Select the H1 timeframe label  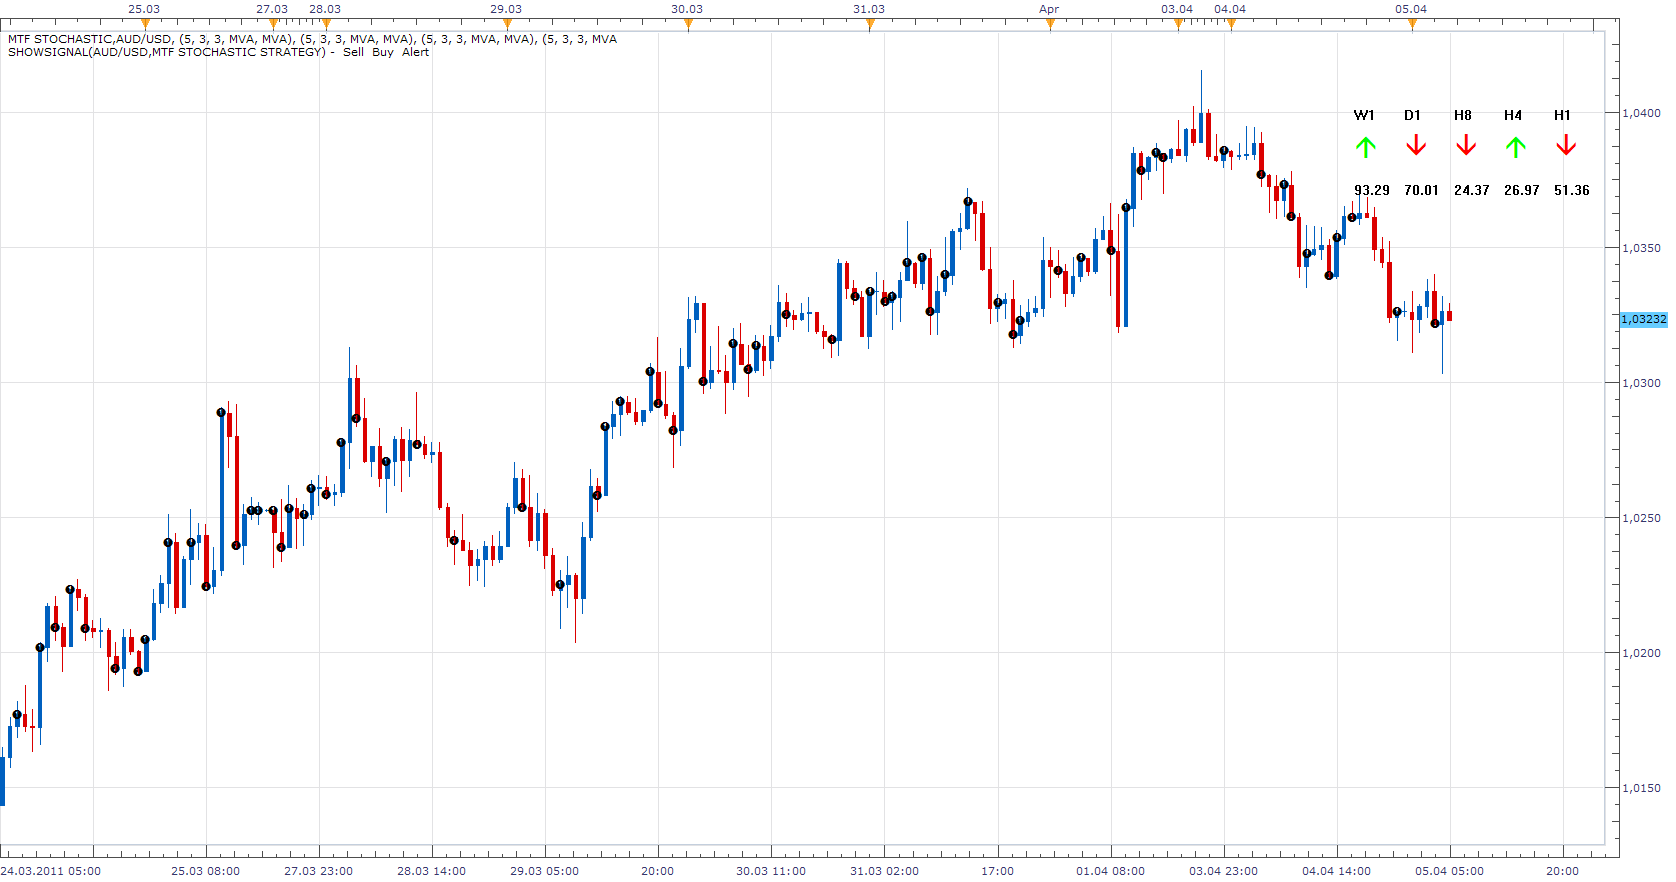pyautogui.click(x=1562, y=115)
